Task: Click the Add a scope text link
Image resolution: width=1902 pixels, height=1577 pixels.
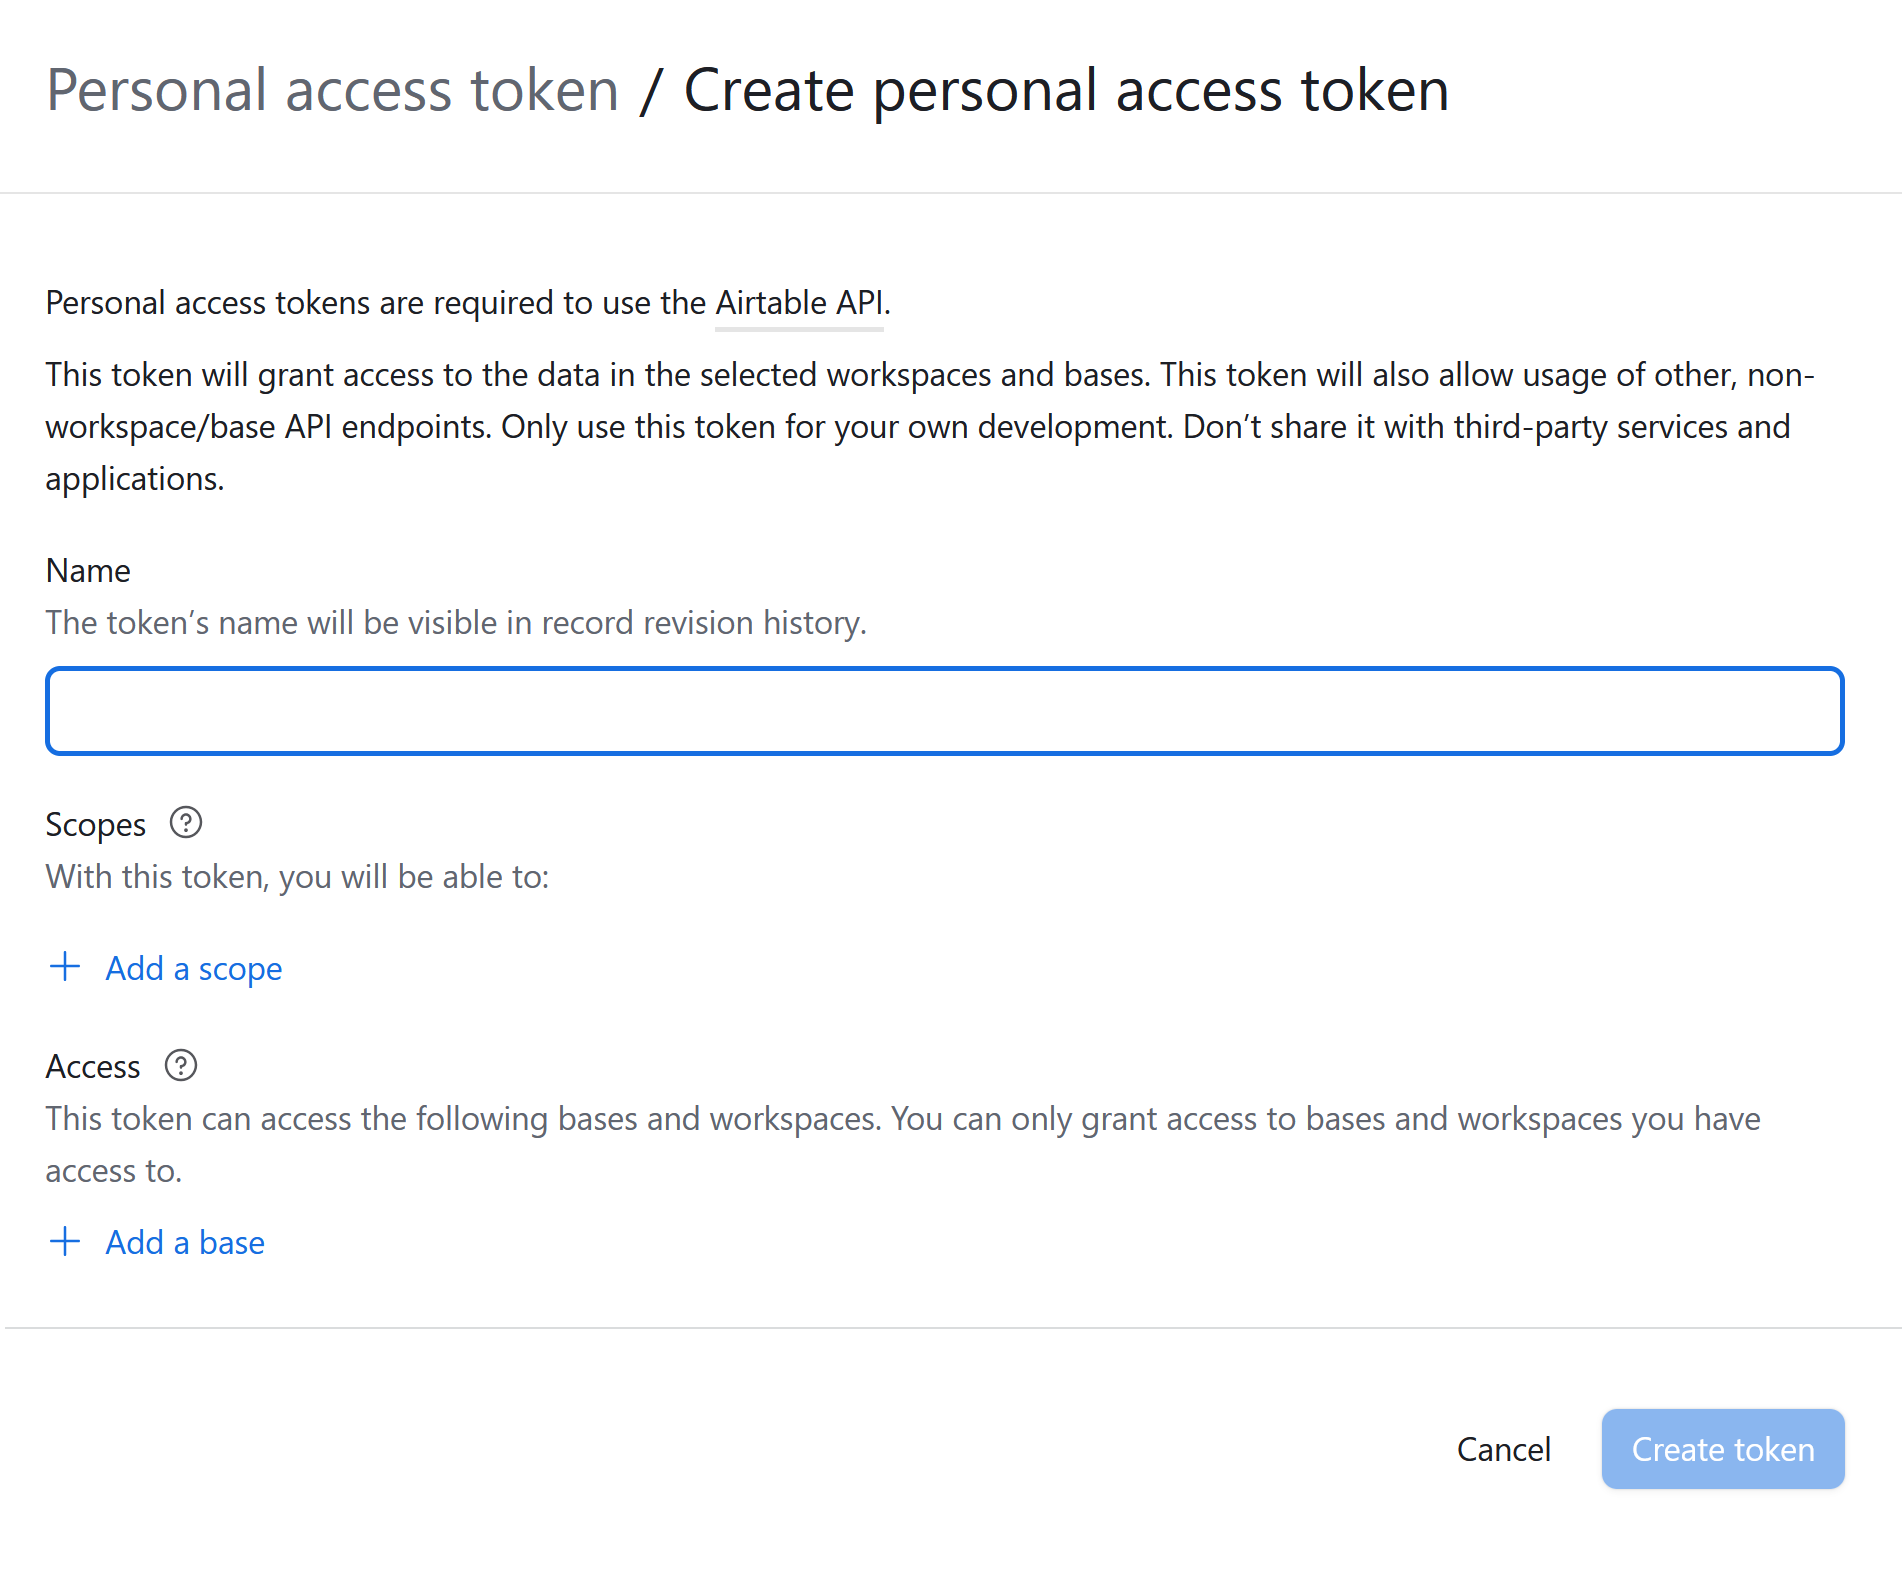Action: (194, 968)
